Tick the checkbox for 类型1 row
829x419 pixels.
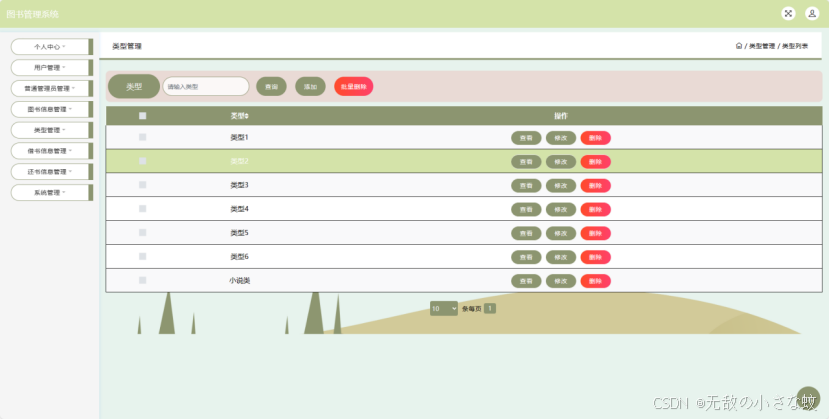[142, 137]
